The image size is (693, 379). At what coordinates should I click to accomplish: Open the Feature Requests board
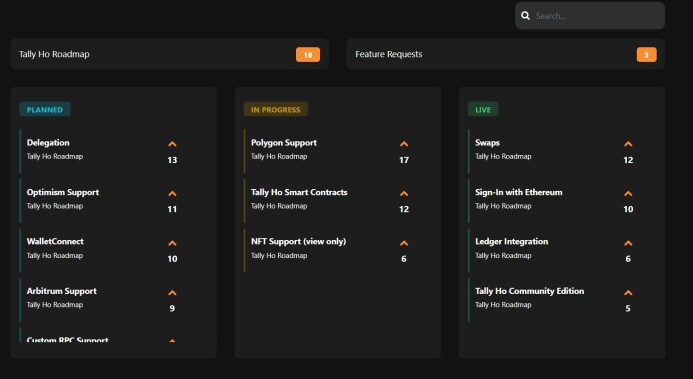point(506,54)
